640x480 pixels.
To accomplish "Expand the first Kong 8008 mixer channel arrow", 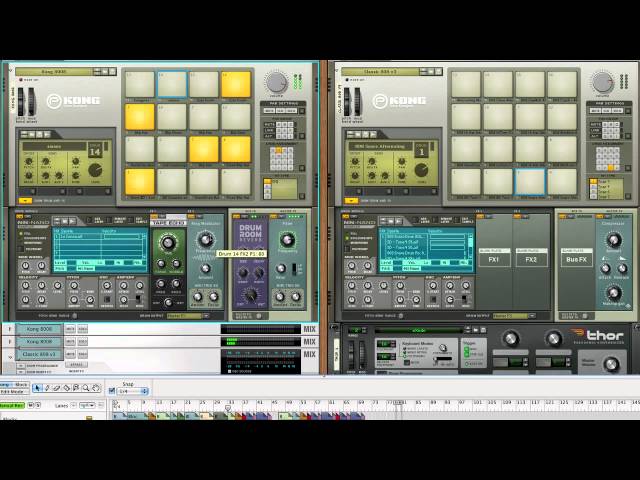I will click(10, 329).
